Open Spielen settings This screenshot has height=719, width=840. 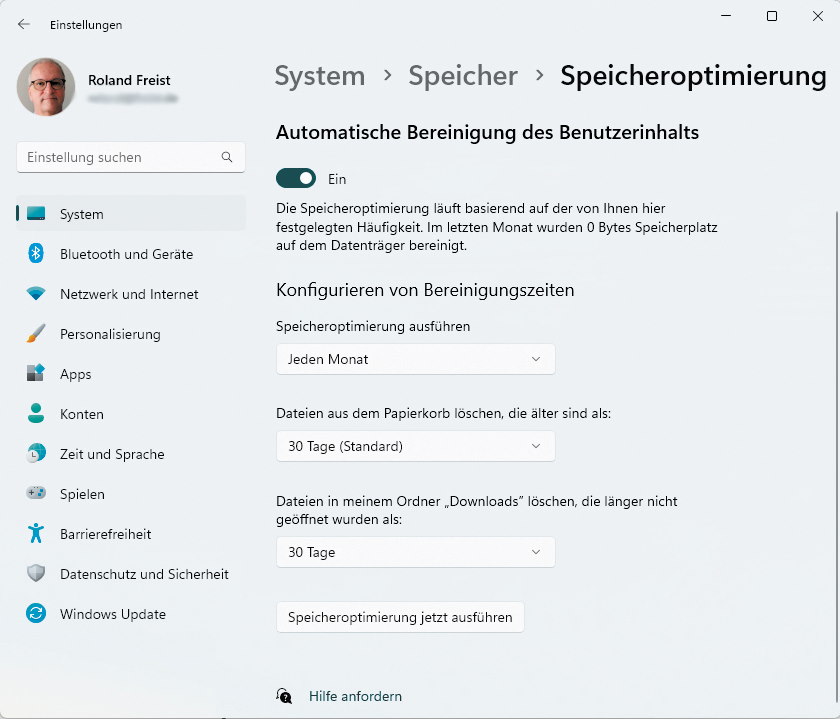click(x=131, y=493)
